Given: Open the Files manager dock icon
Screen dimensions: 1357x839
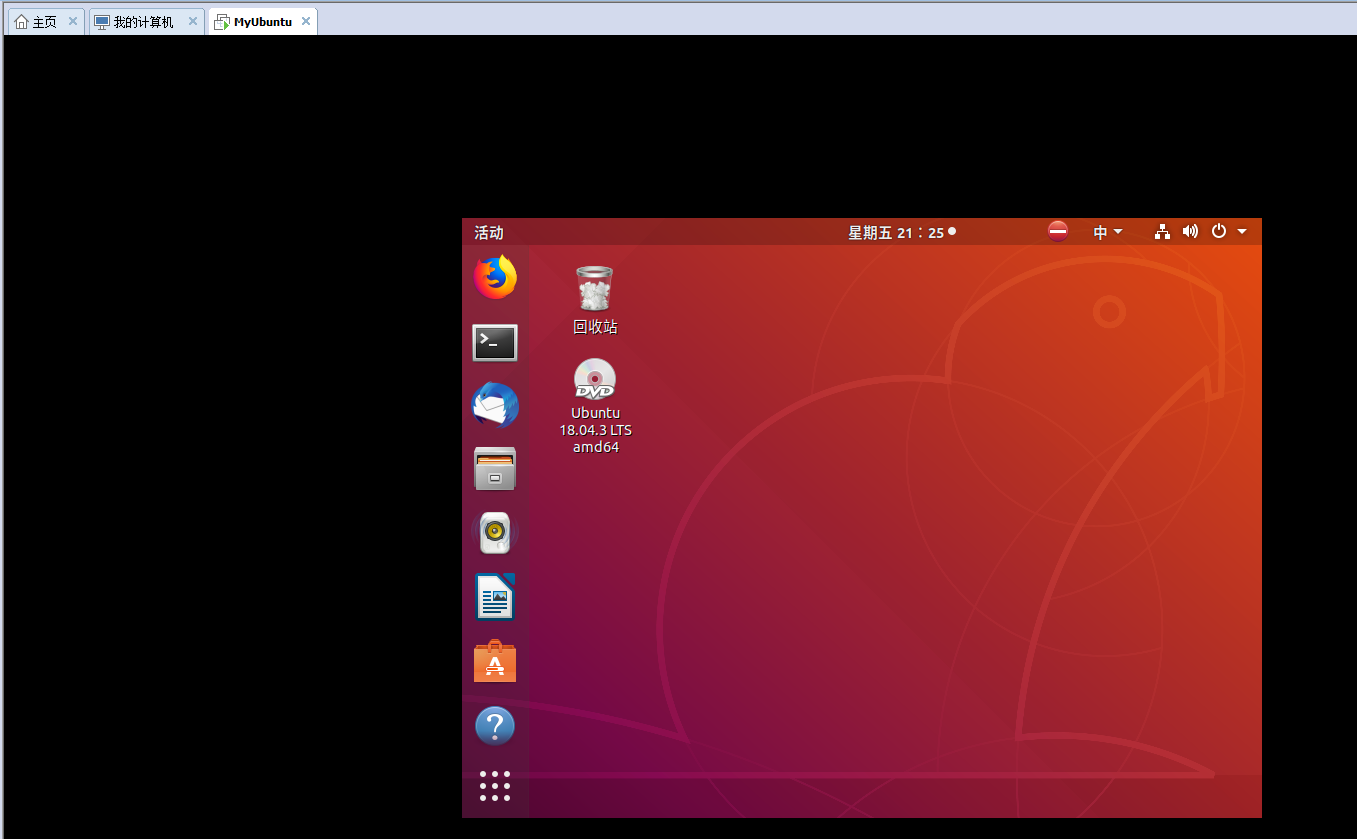Looking at the screenshot, I should [495, 468].
